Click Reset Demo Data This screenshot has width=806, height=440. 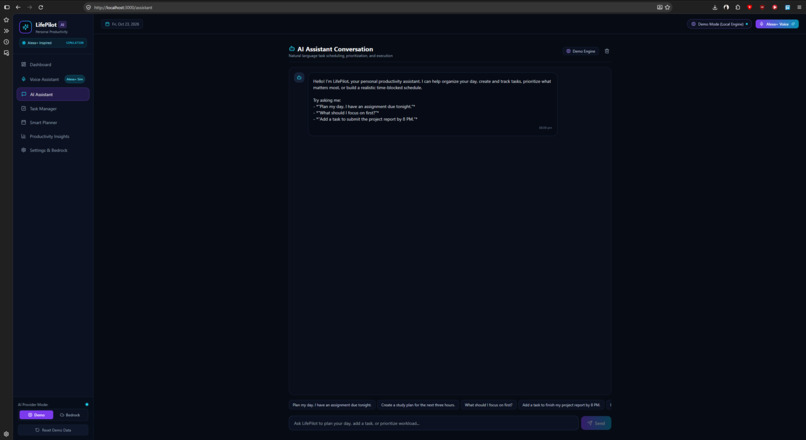53,430
